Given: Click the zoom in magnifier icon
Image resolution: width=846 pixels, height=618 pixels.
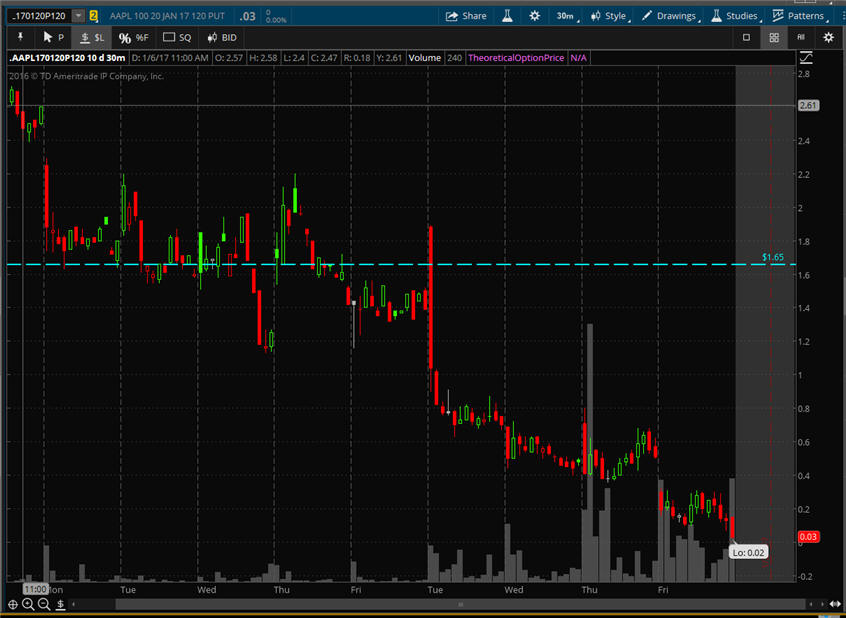Looking at the screenshot, I should pyautogui.click(x=29, y=604).
